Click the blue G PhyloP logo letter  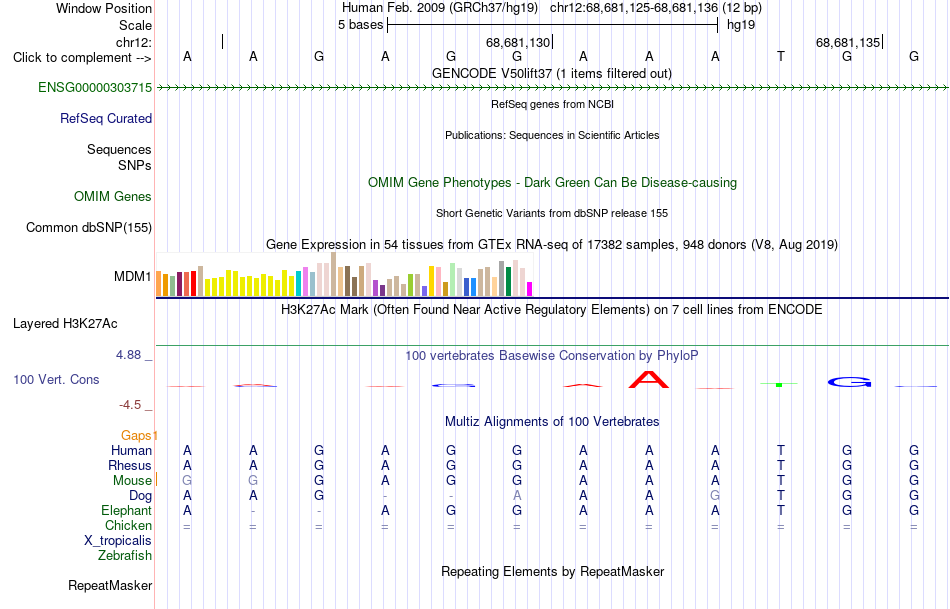pos(849,382)
